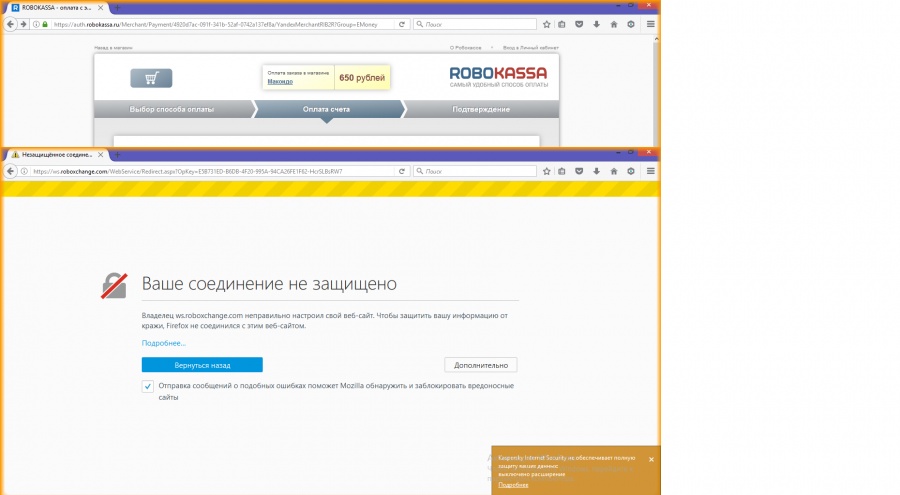Click the Дополнительно button

pyautogui.click(x=481, y=365)
